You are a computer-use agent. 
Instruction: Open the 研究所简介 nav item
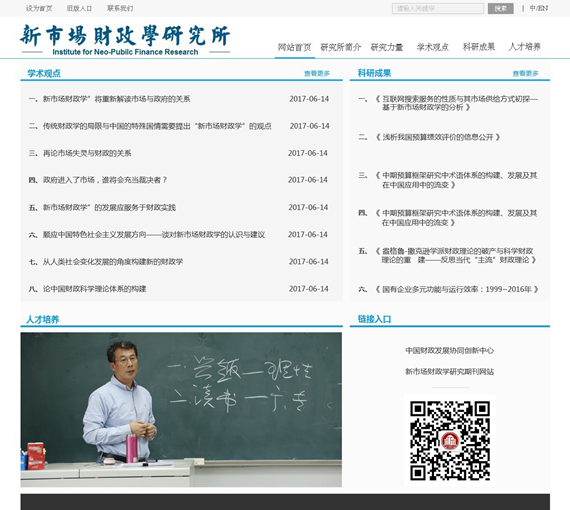tap(341, 47)
